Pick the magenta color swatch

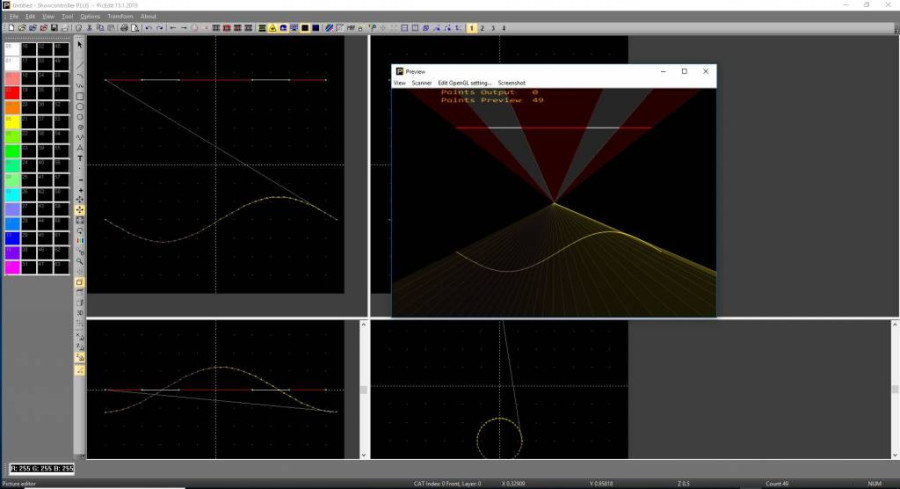[x=12, y=267]
